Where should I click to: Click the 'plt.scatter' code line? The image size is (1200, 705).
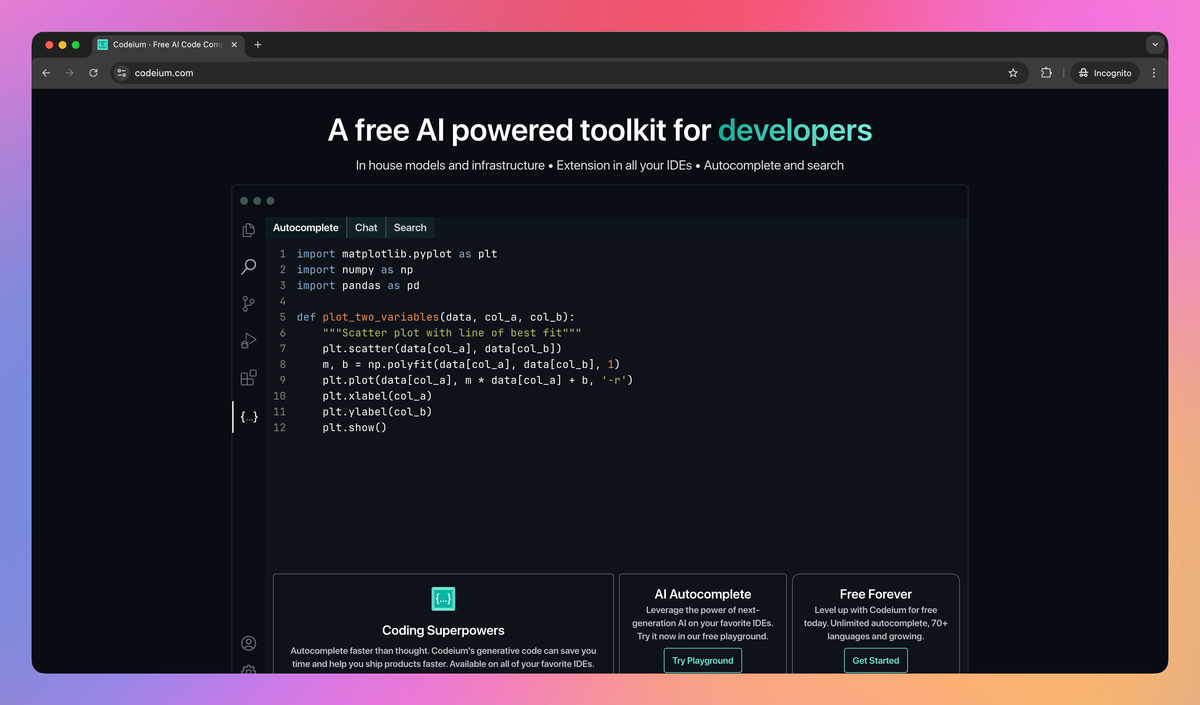click(442, 349)
